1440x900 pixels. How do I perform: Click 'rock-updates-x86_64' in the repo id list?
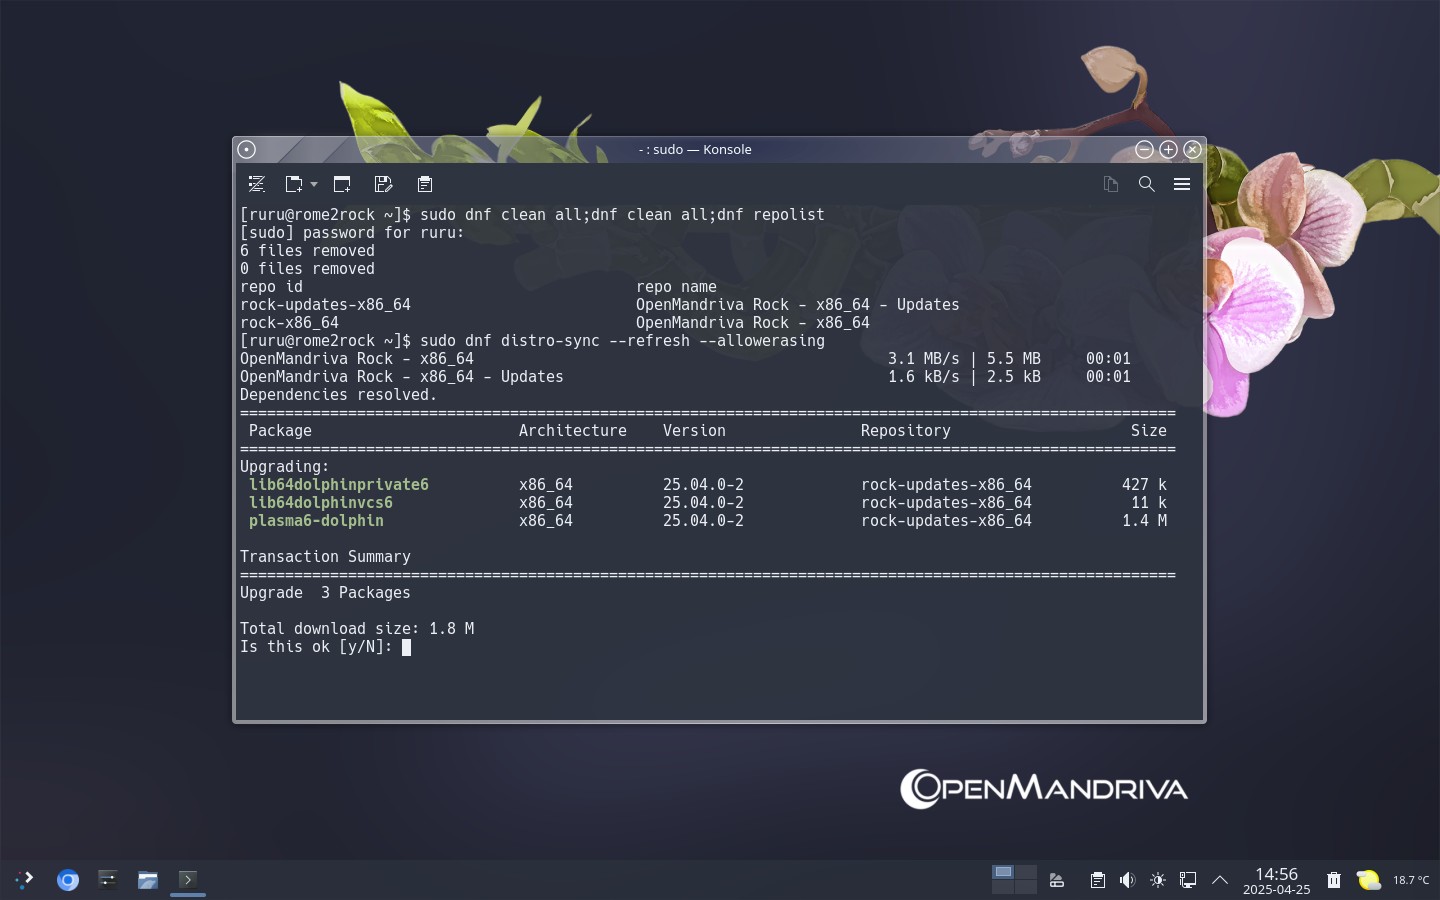[325, 305]
